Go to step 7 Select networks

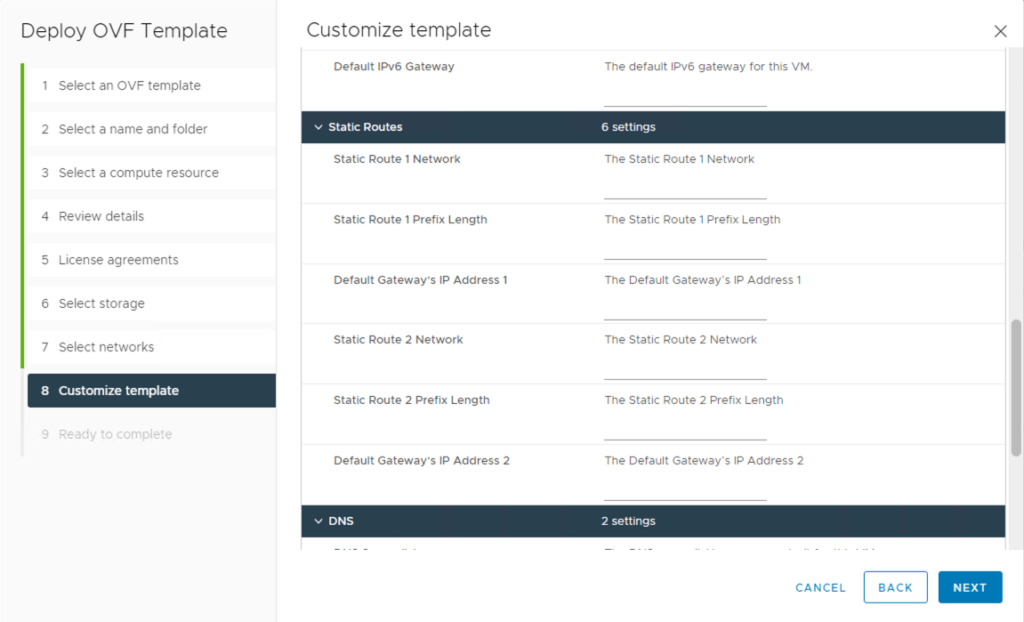coord(152,347)
